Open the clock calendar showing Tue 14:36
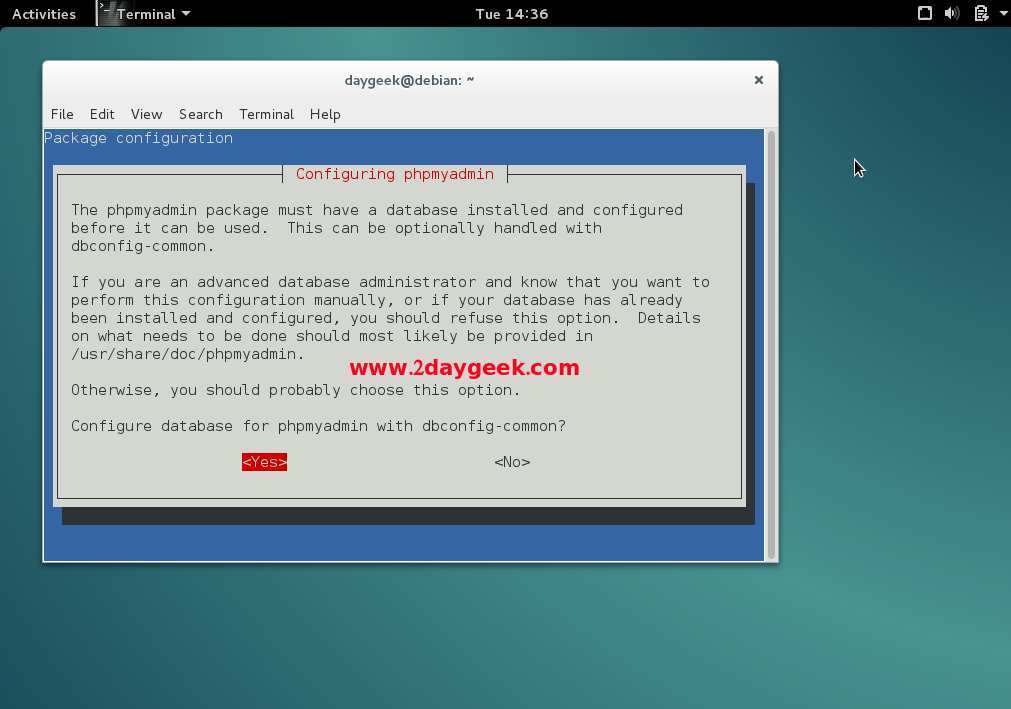The height and width of the screenshot is (709, 1011). [x=512, y=14]
